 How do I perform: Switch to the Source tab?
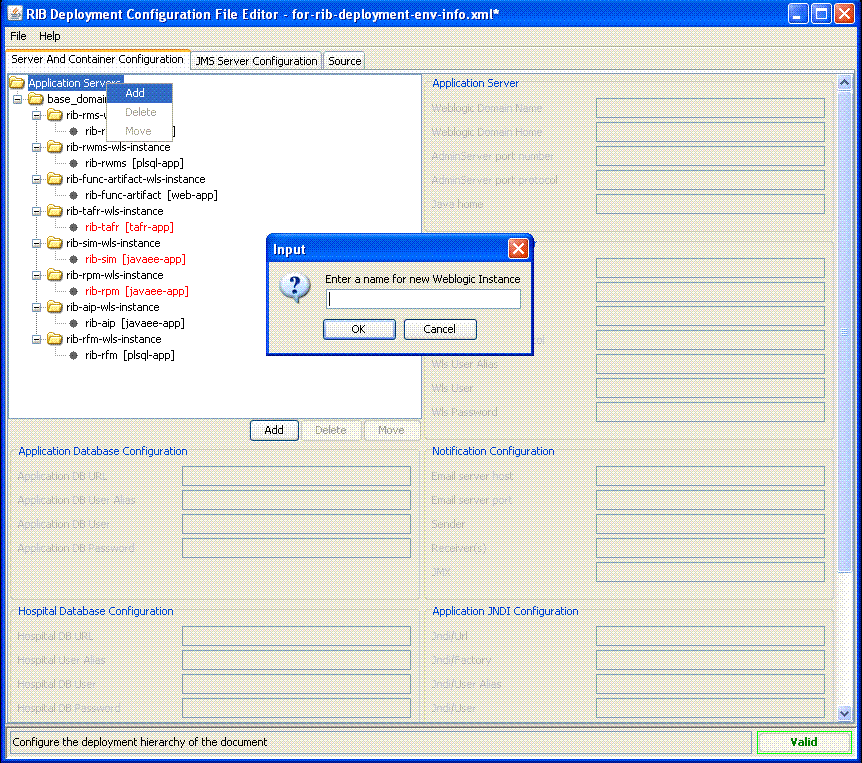[x=345, y=61]
